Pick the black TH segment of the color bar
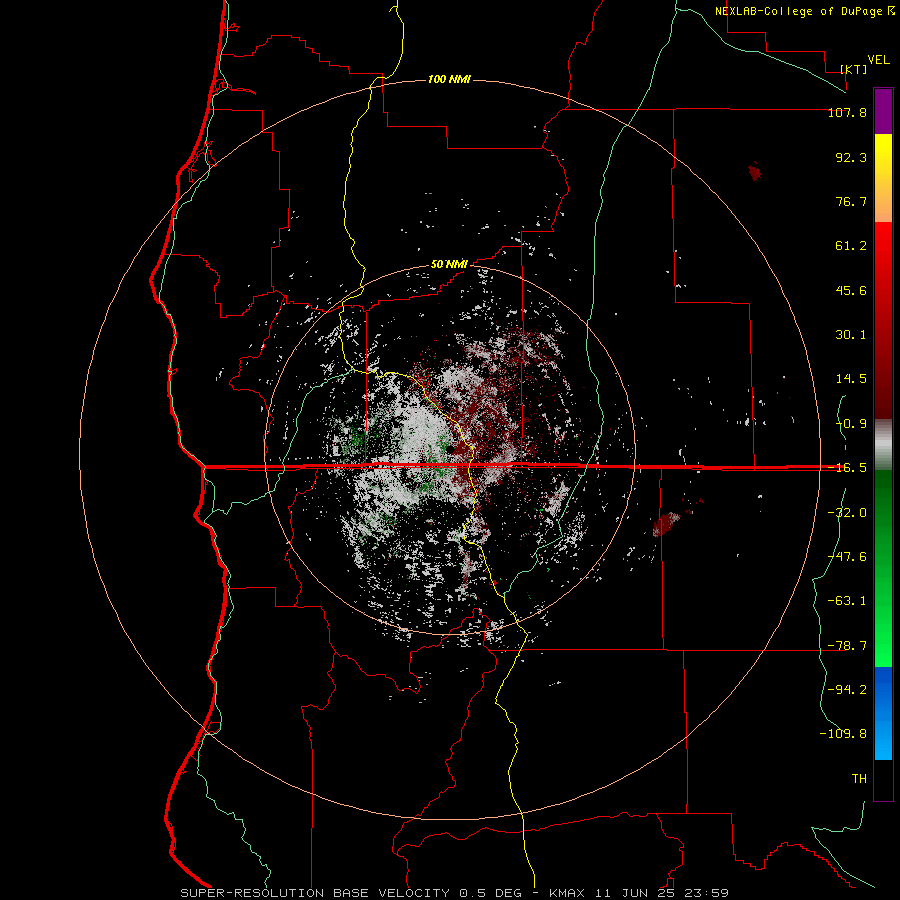 click(x=883, y=780)
